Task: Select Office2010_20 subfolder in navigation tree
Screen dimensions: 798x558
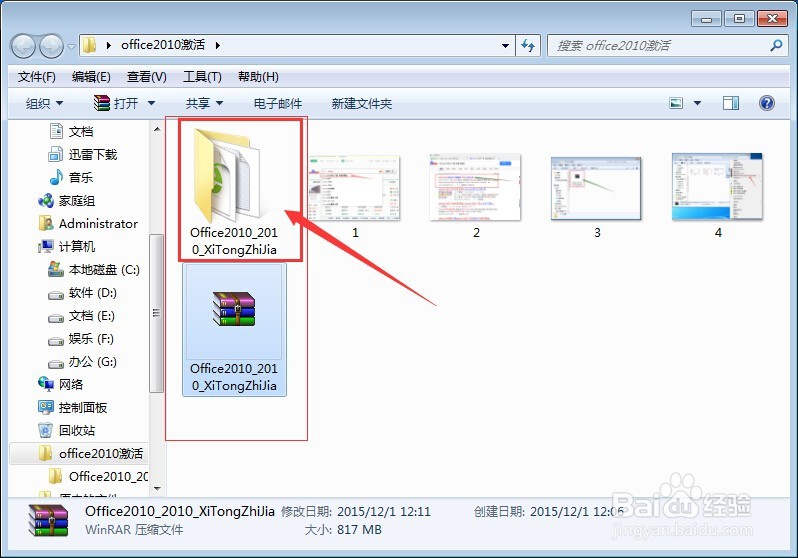Action: point(99,476)
